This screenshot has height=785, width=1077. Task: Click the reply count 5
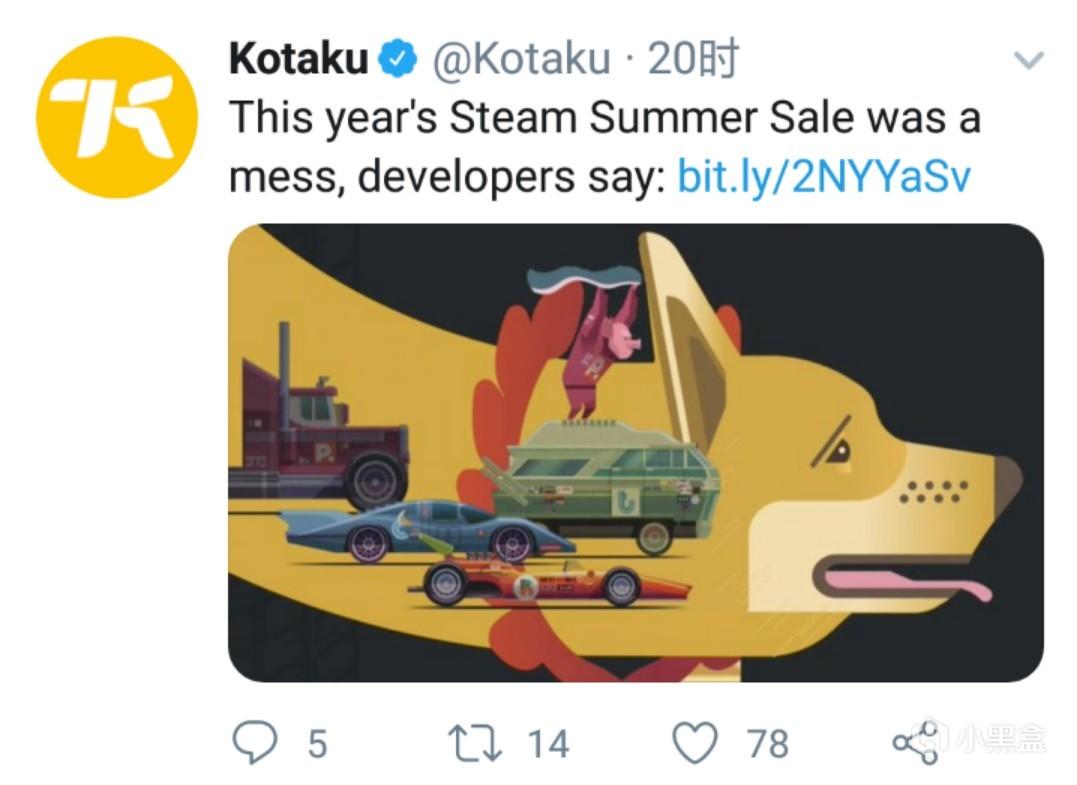pos(317,744)
